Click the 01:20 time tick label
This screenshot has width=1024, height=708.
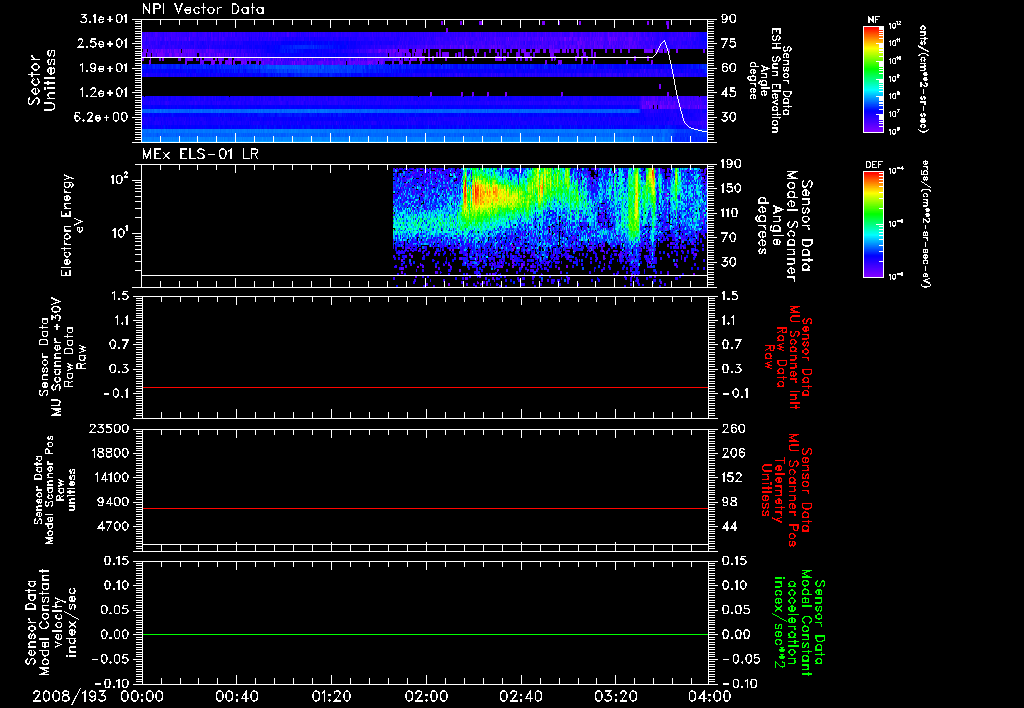[x=331, y=696]
